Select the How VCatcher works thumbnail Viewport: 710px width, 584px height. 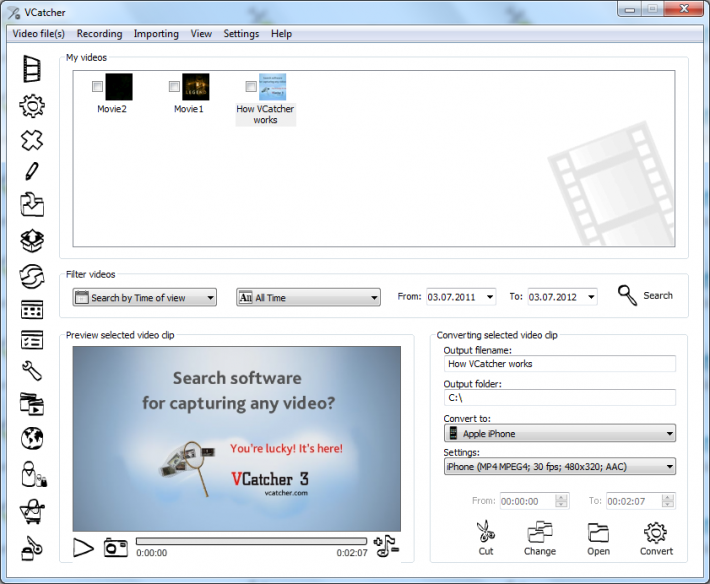pos(273,87)
